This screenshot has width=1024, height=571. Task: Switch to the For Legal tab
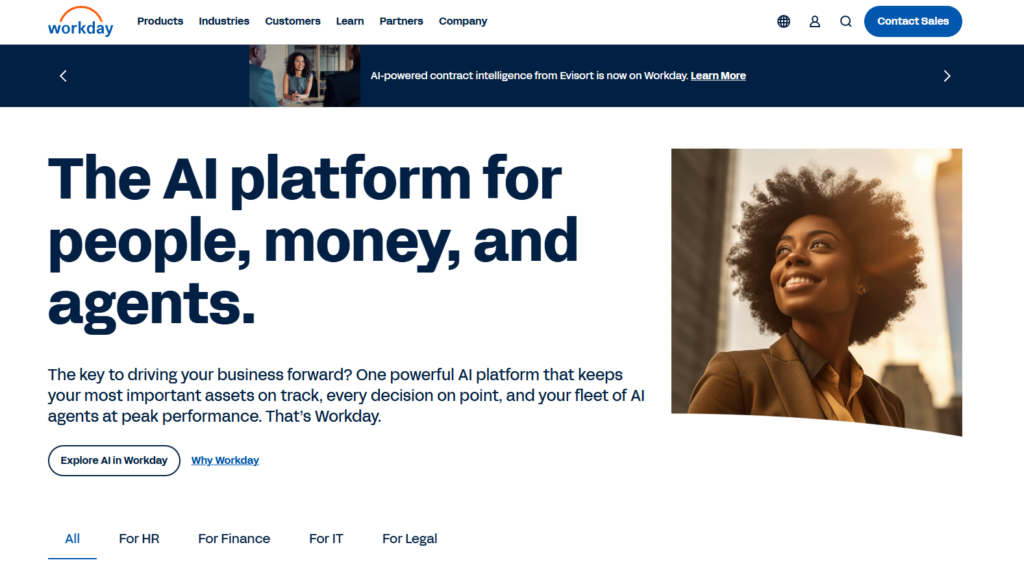409,539
